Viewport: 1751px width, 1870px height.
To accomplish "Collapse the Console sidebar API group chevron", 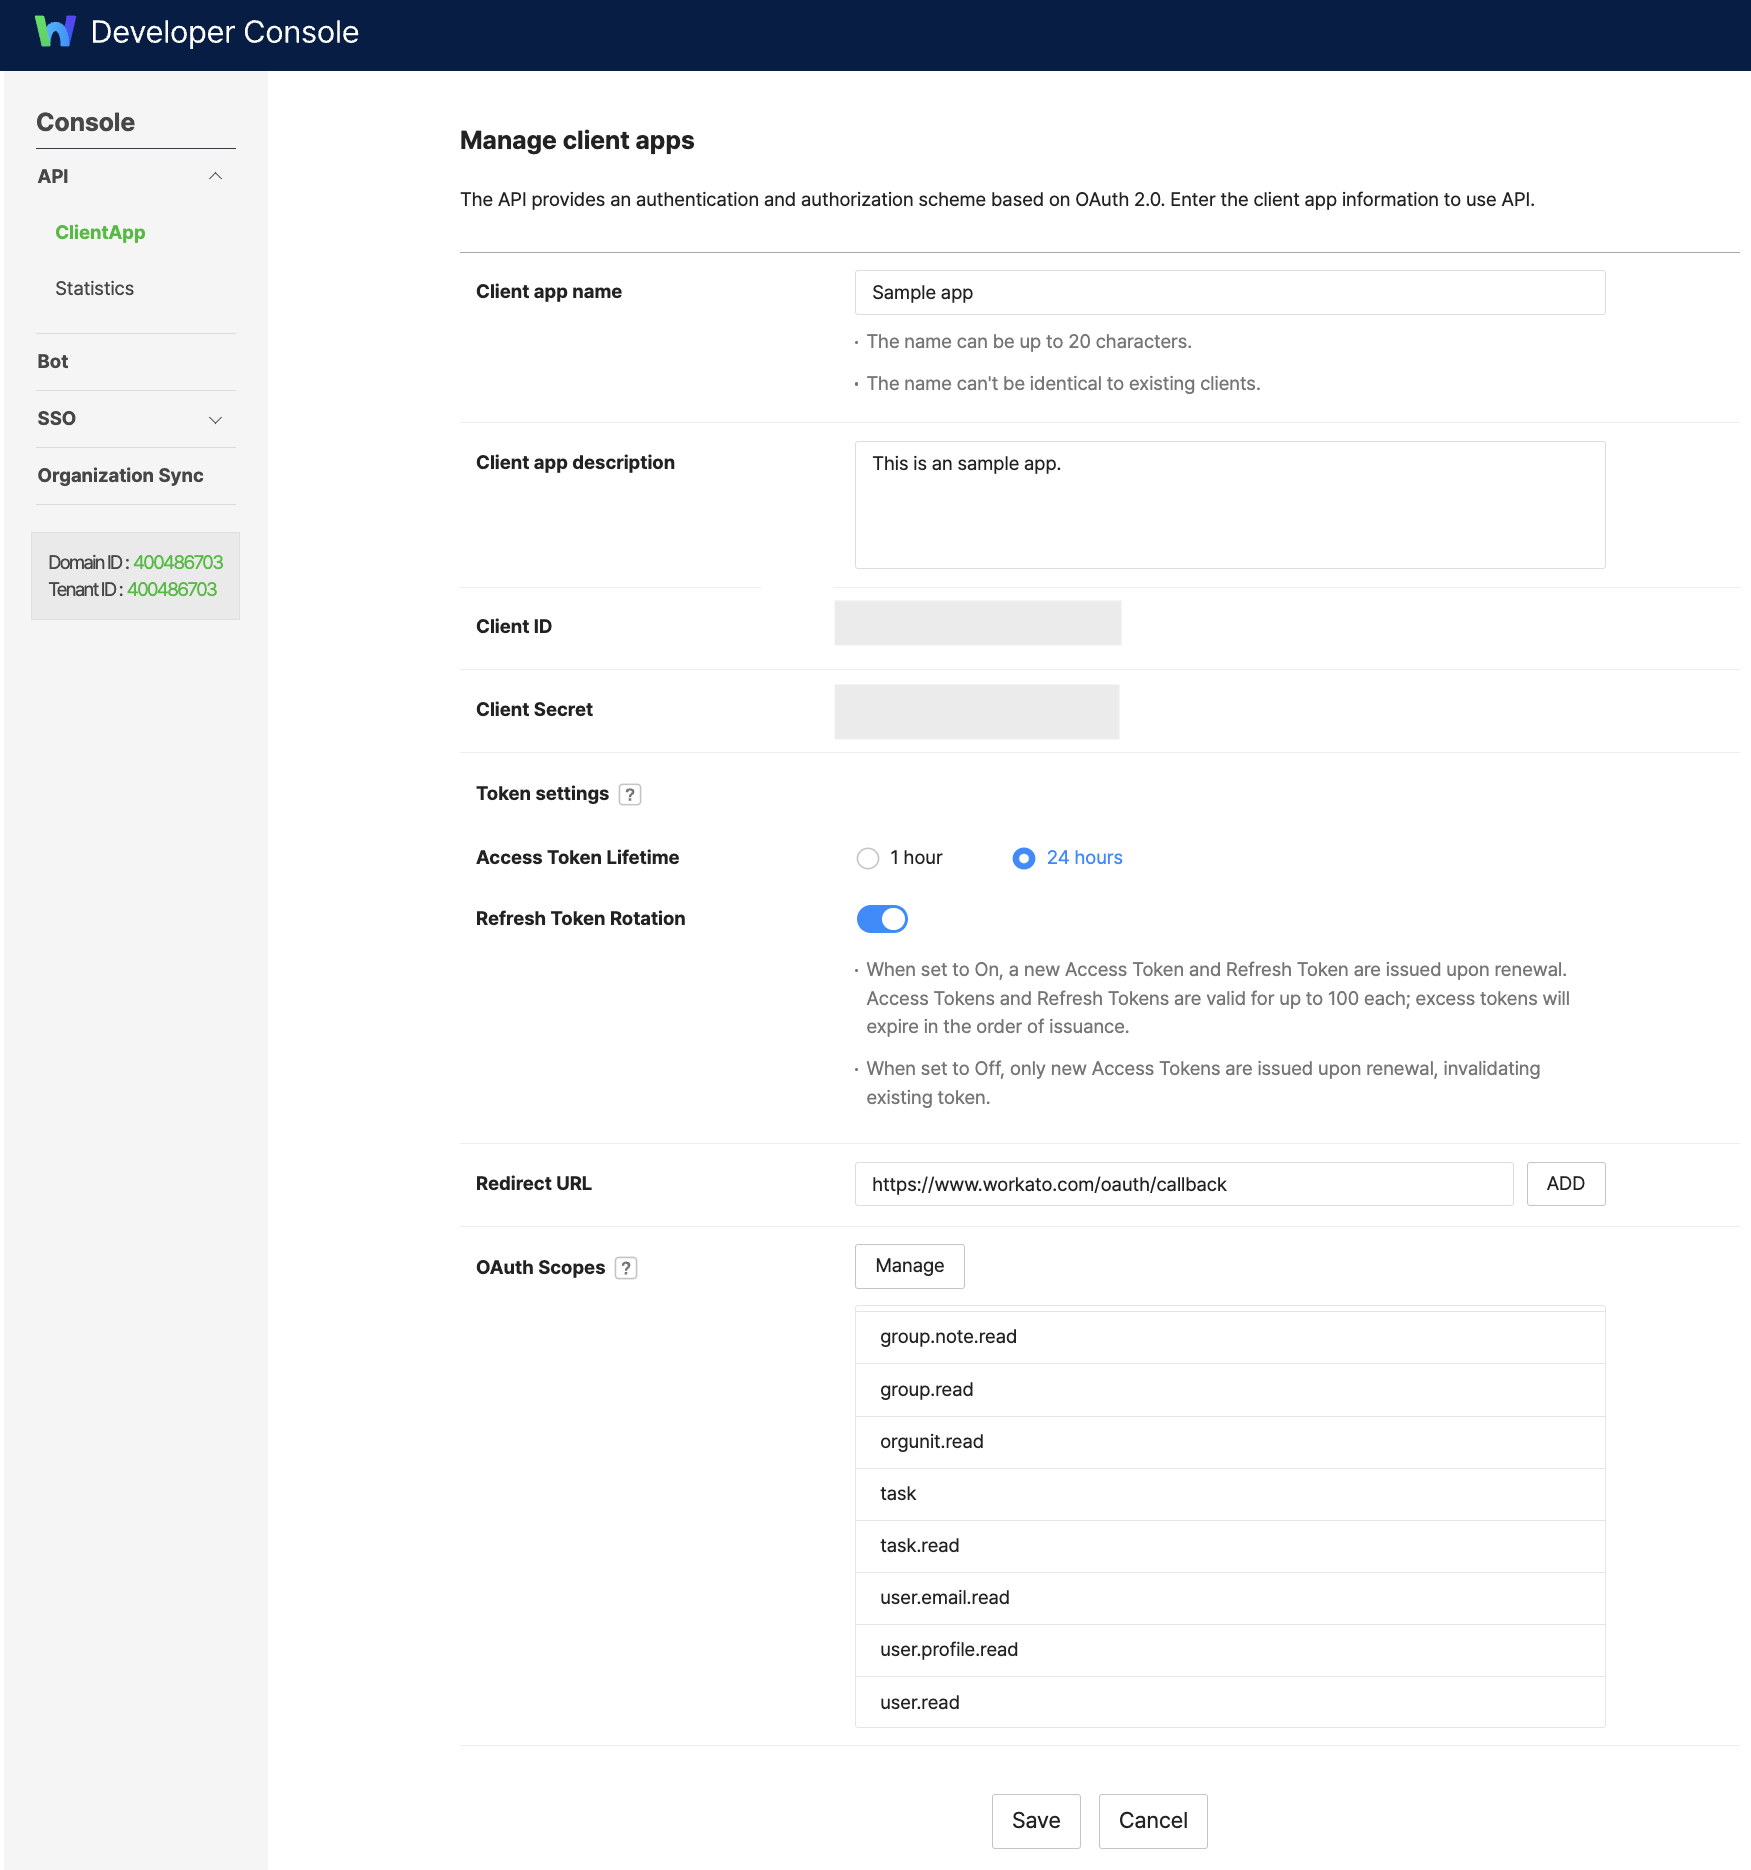I will point(215,176).
